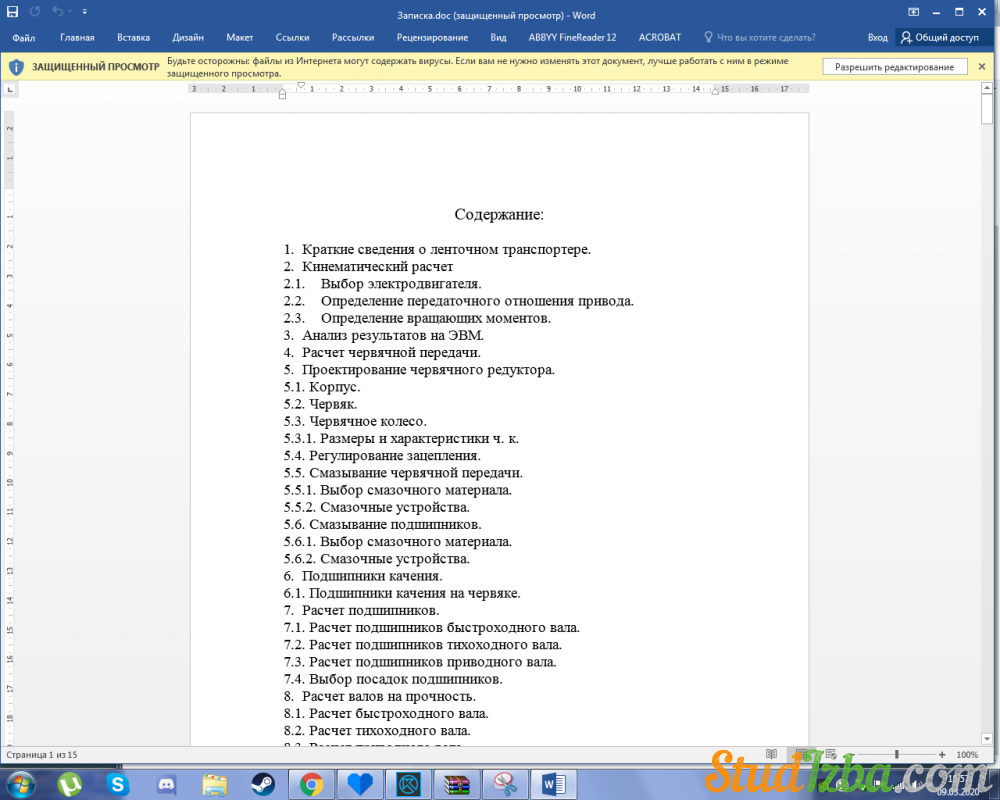Click the Общий доступ share button

pyautogui.click(x=939, y=38)
